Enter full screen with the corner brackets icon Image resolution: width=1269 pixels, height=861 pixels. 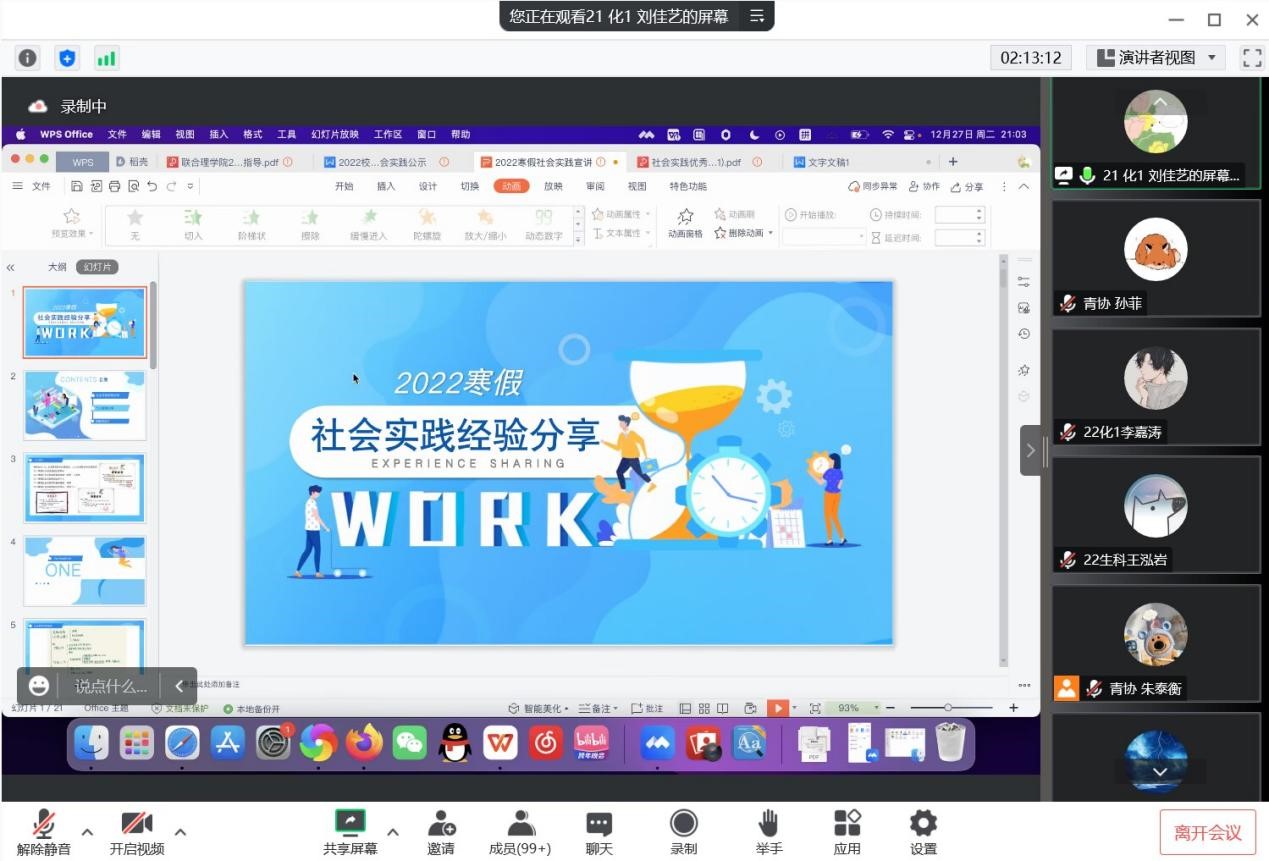pyautogui.click(x=1251, y=58)
